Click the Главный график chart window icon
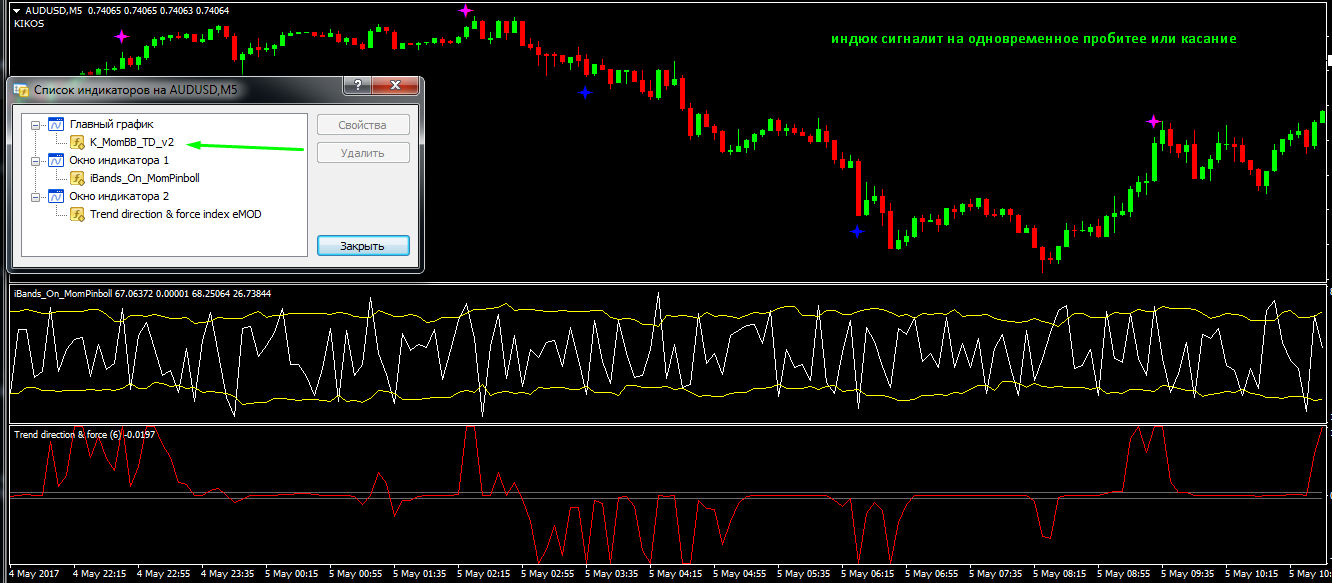 pyautogui.click(x=56, y=125)
